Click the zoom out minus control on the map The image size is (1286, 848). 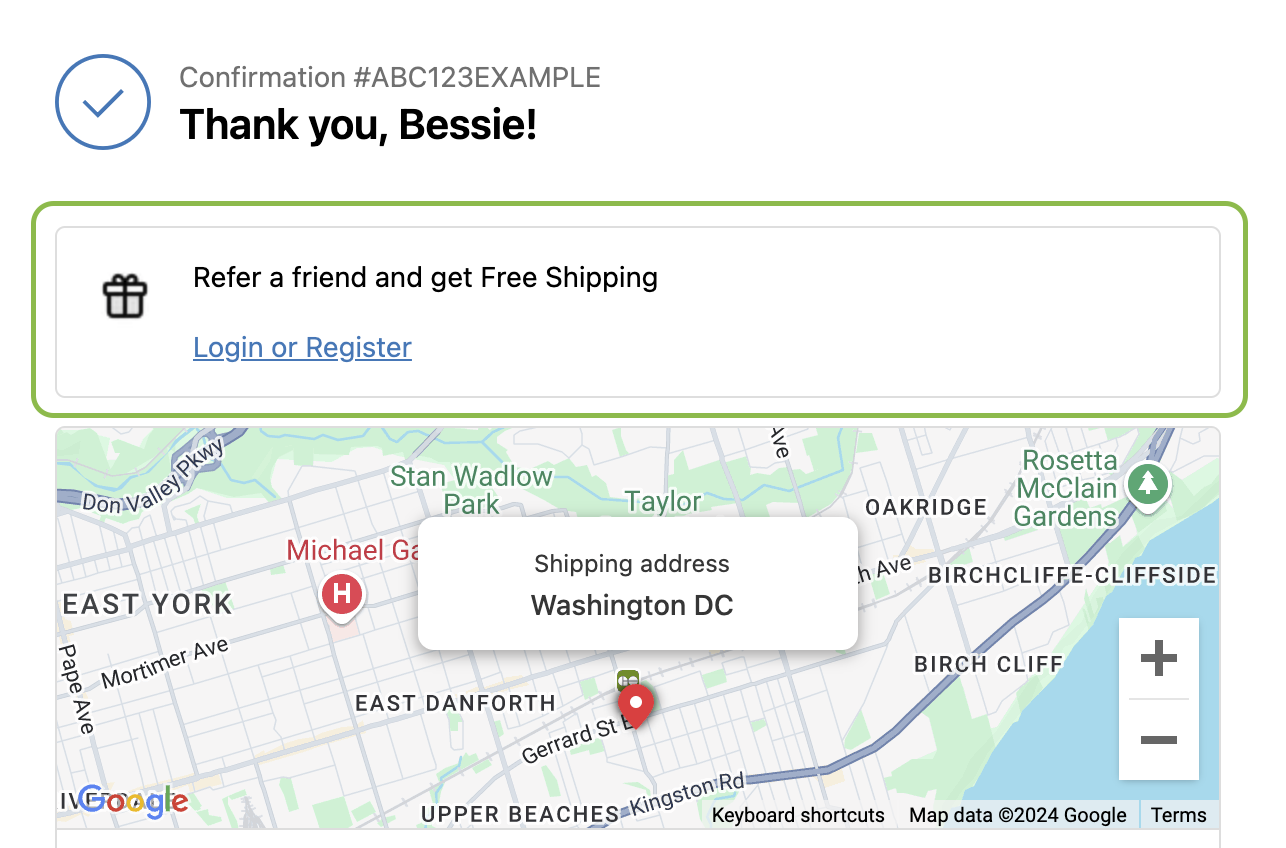1158,740
